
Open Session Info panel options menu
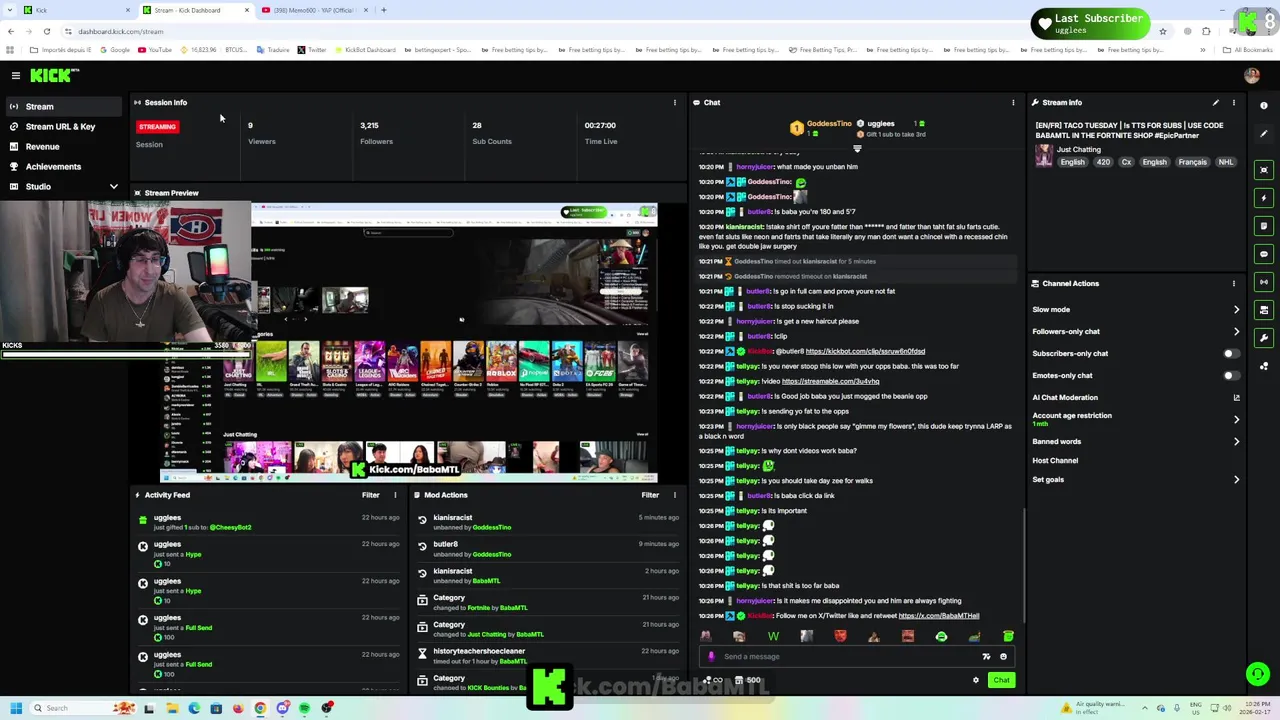675,102
